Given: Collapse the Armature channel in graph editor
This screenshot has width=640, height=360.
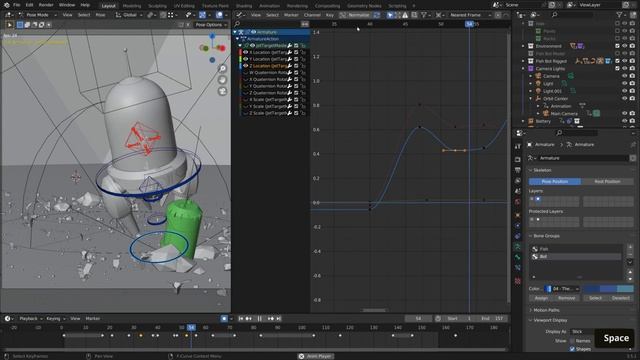Looking at the screenshot, I should [x=235, y=32].
